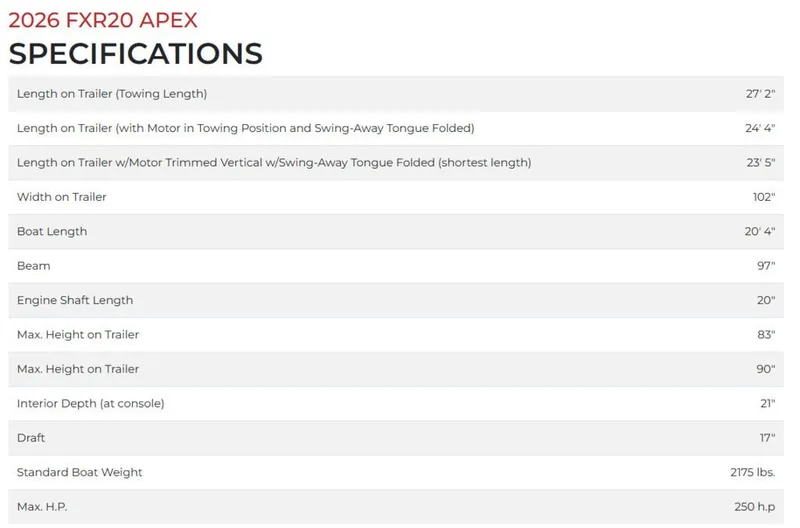Click the SPECIFICATIONS heading
The height and width of the screenshot is (528, 800).
136,53
